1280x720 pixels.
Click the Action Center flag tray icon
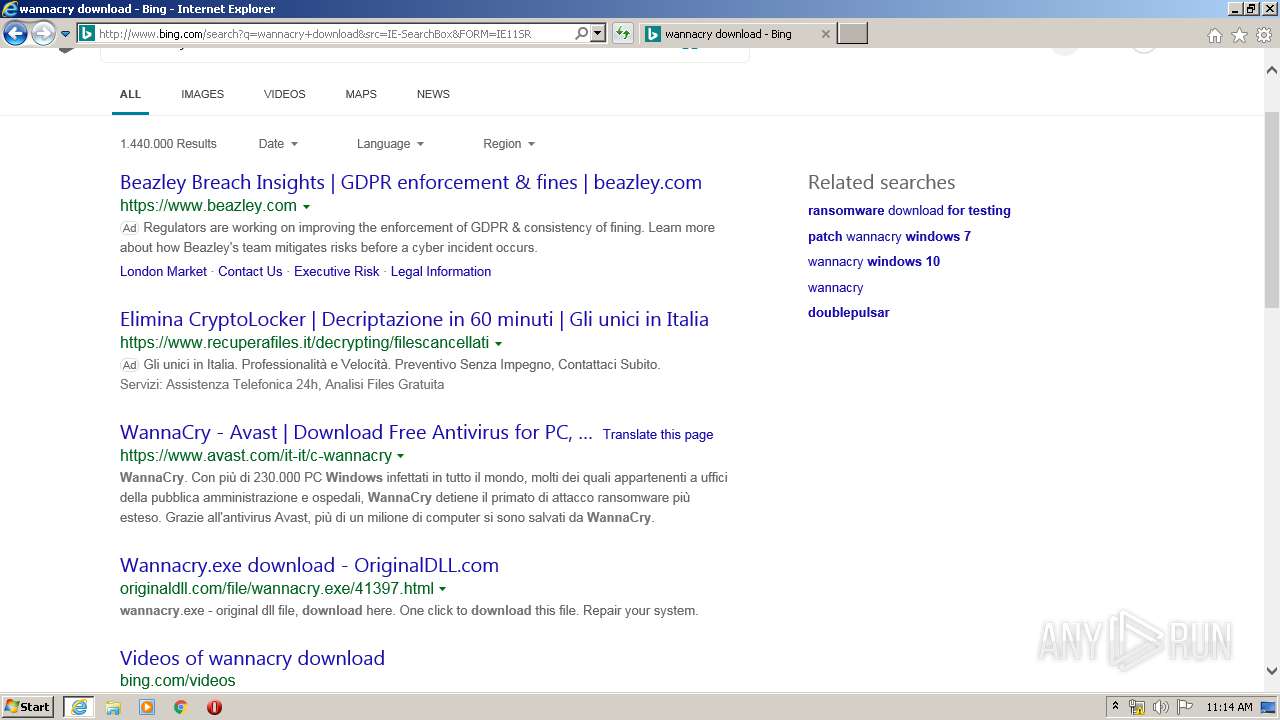(x=1184, y=707)
